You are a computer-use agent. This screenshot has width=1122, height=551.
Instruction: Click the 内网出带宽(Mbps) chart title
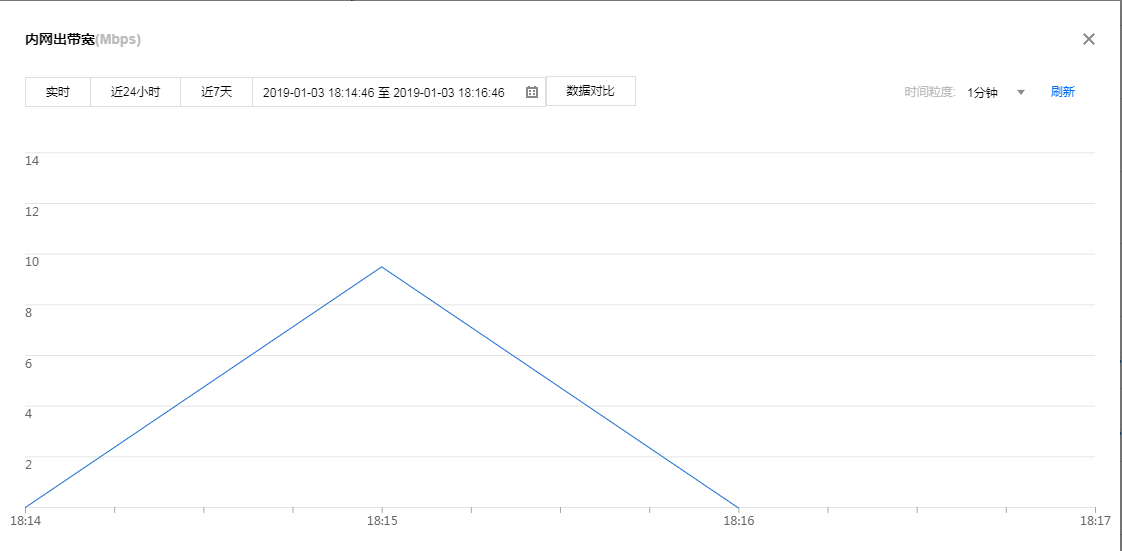click(x=83, y=40)
